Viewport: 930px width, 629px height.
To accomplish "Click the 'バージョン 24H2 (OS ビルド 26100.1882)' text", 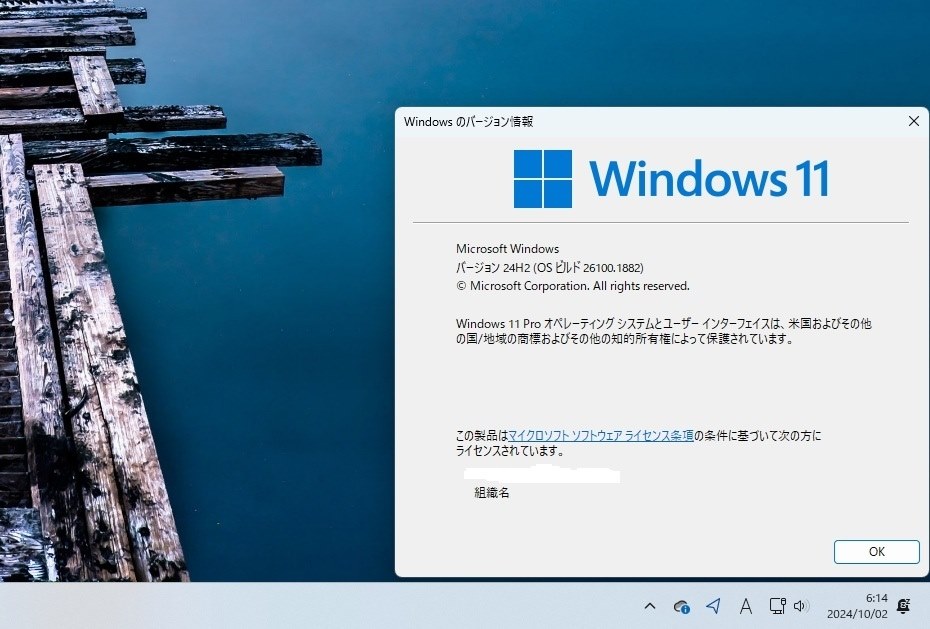I will pos(550,267).
